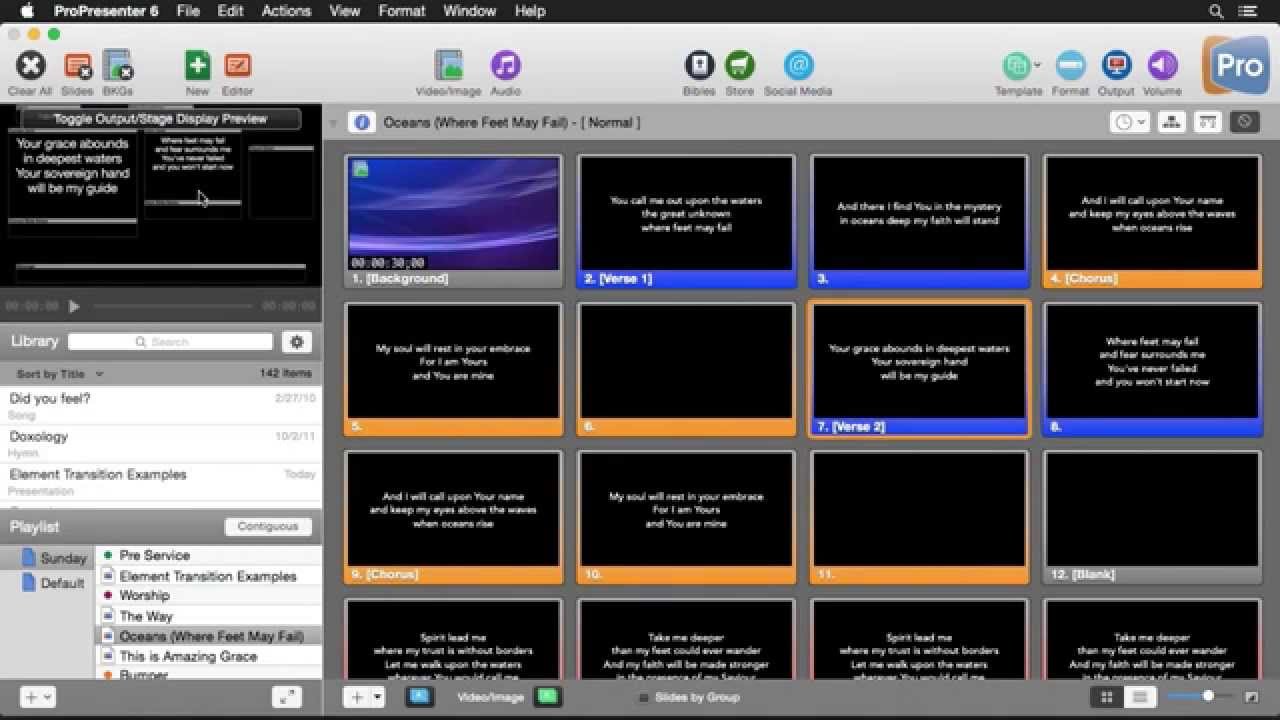Viewport: 1280px width, 720px height.
Task: Open the Store icon
Action: tap(739, 66)
